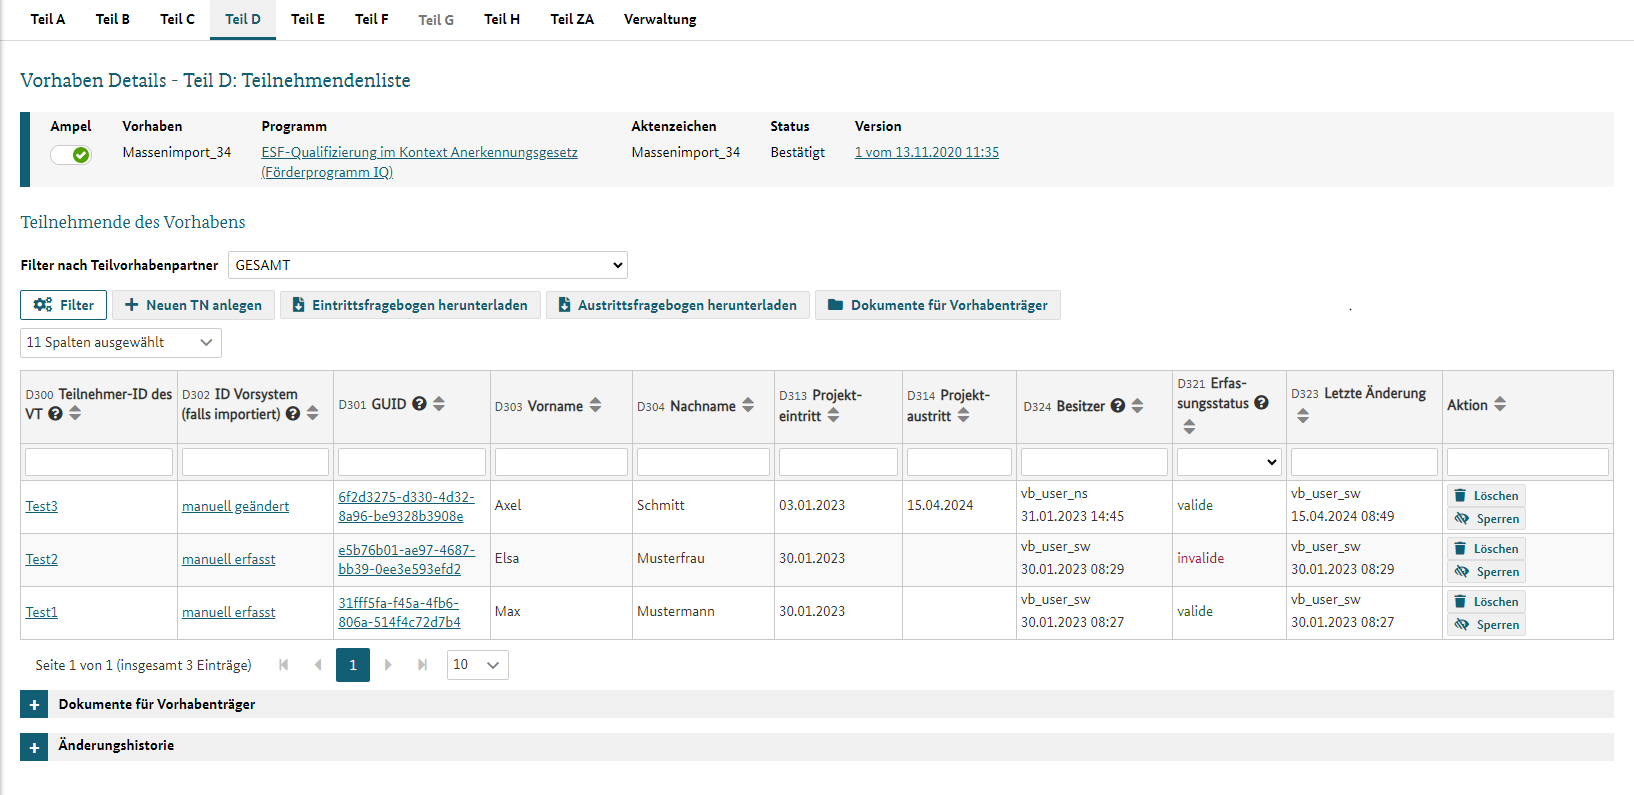Sort by Besitzer column
This screenshot has height=795, width=1634.
pyautogui.click(x=1137, y=405)
